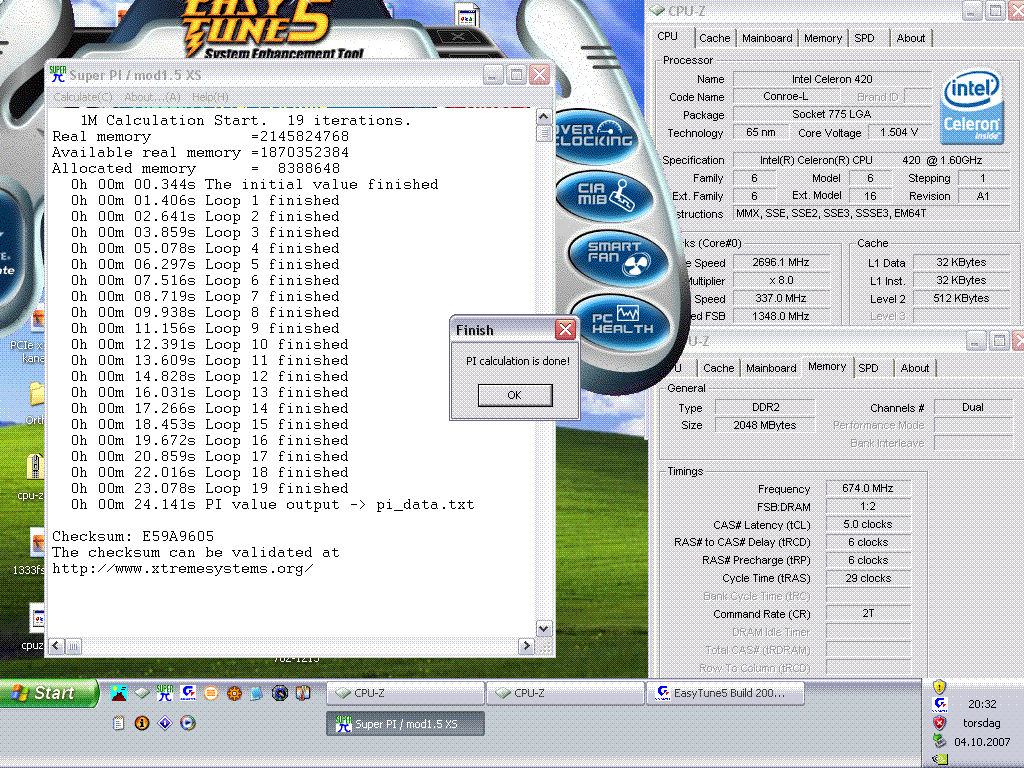Screen dimensions: 1024x768
Task: Click the notepad quick launch icon
Action: pyautogui.click(x=118, y=723)
